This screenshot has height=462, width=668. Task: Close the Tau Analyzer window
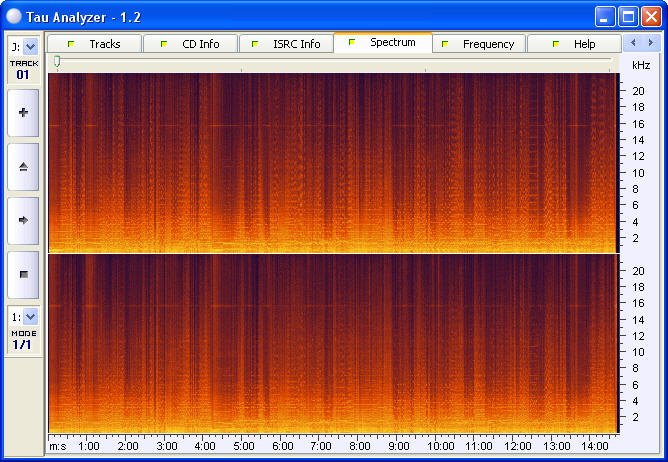(651, 17)
